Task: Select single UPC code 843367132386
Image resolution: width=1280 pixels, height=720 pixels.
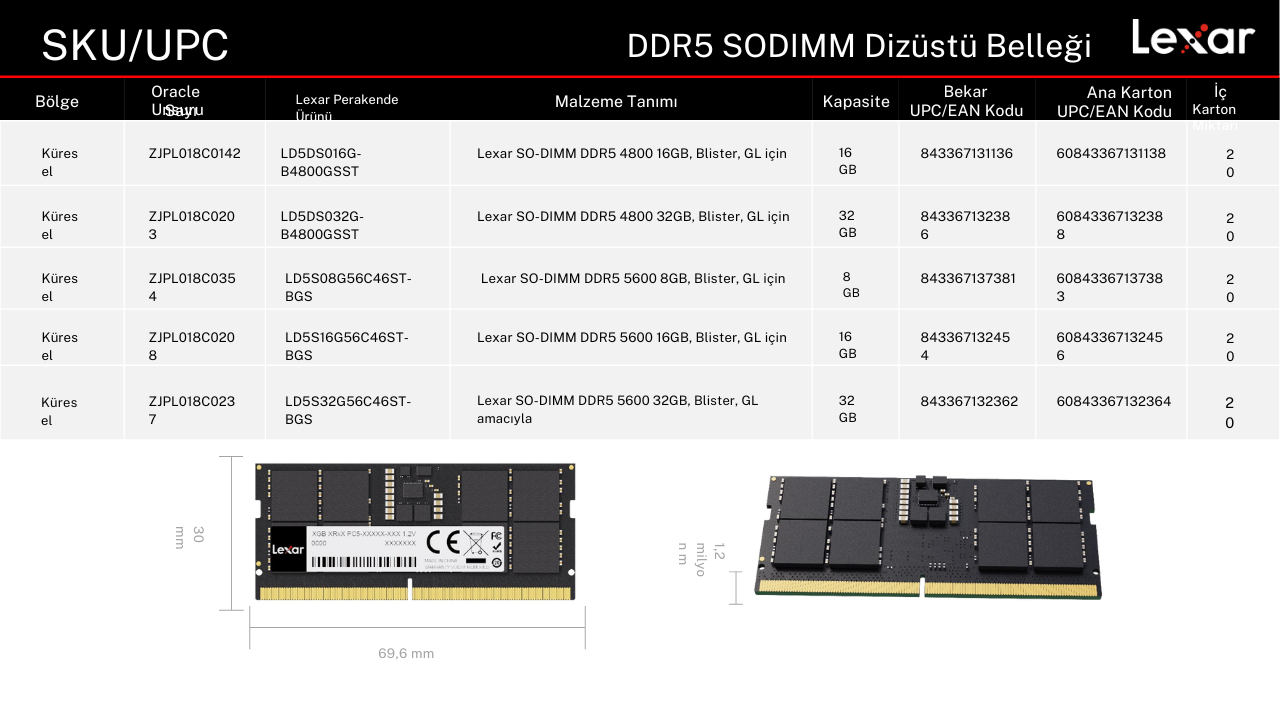Action: pyautogui.click(x=965, y=225)
